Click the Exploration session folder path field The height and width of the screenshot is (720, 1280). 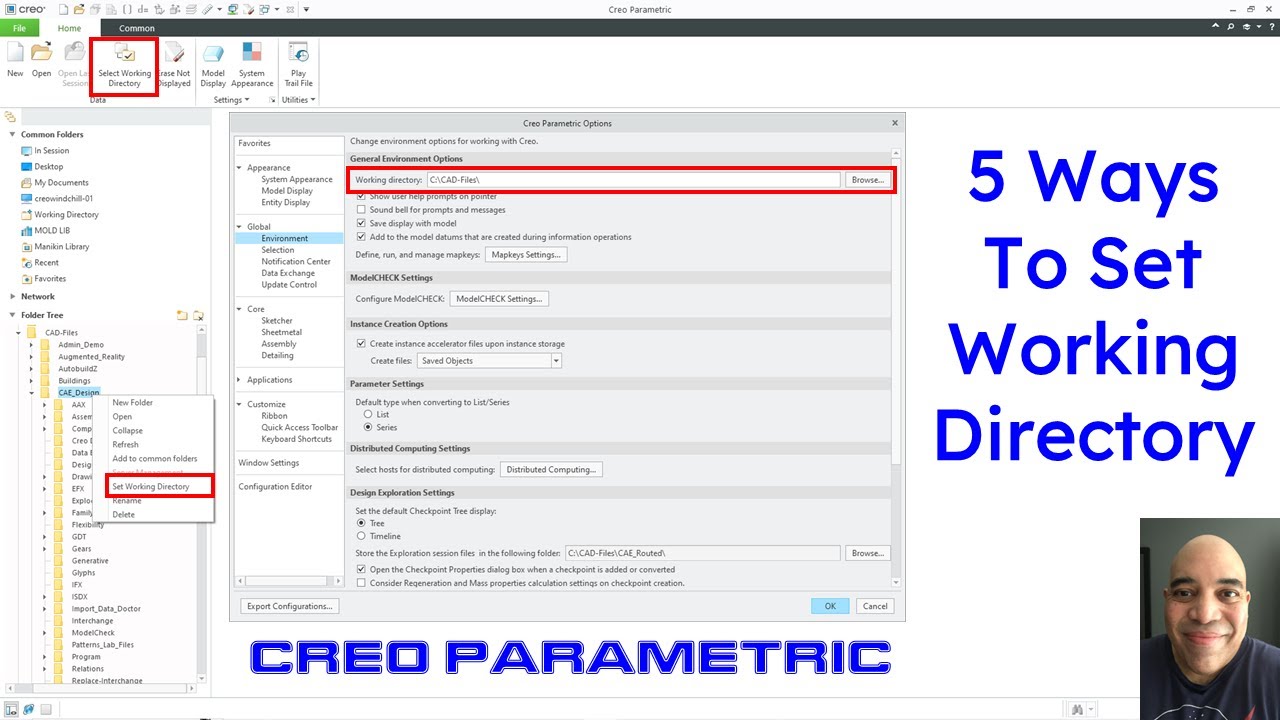tap(702, 553)
